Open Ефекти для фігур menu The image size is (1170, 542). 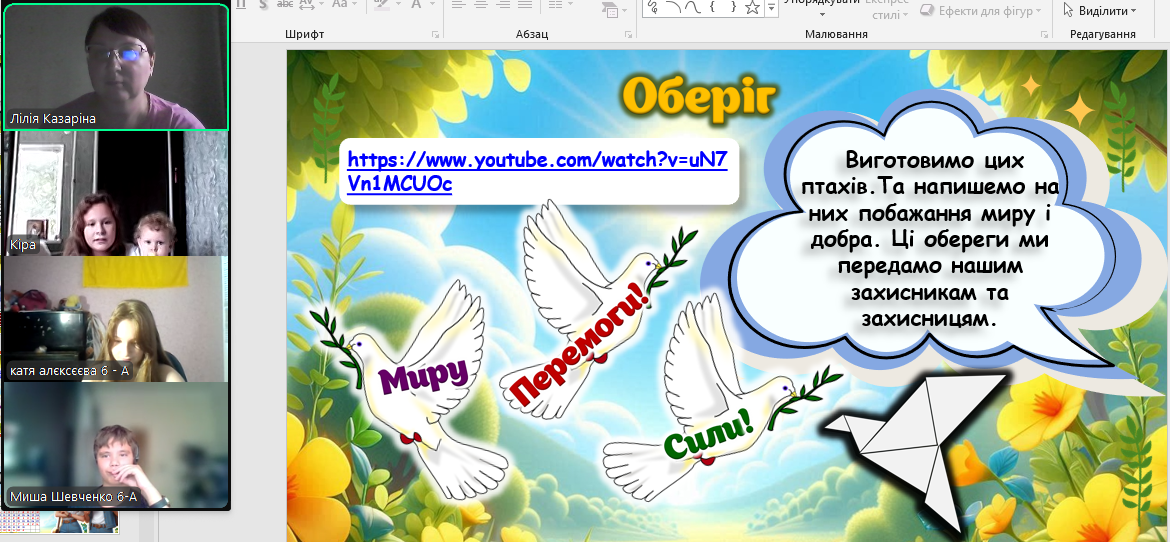coord(981,11)
